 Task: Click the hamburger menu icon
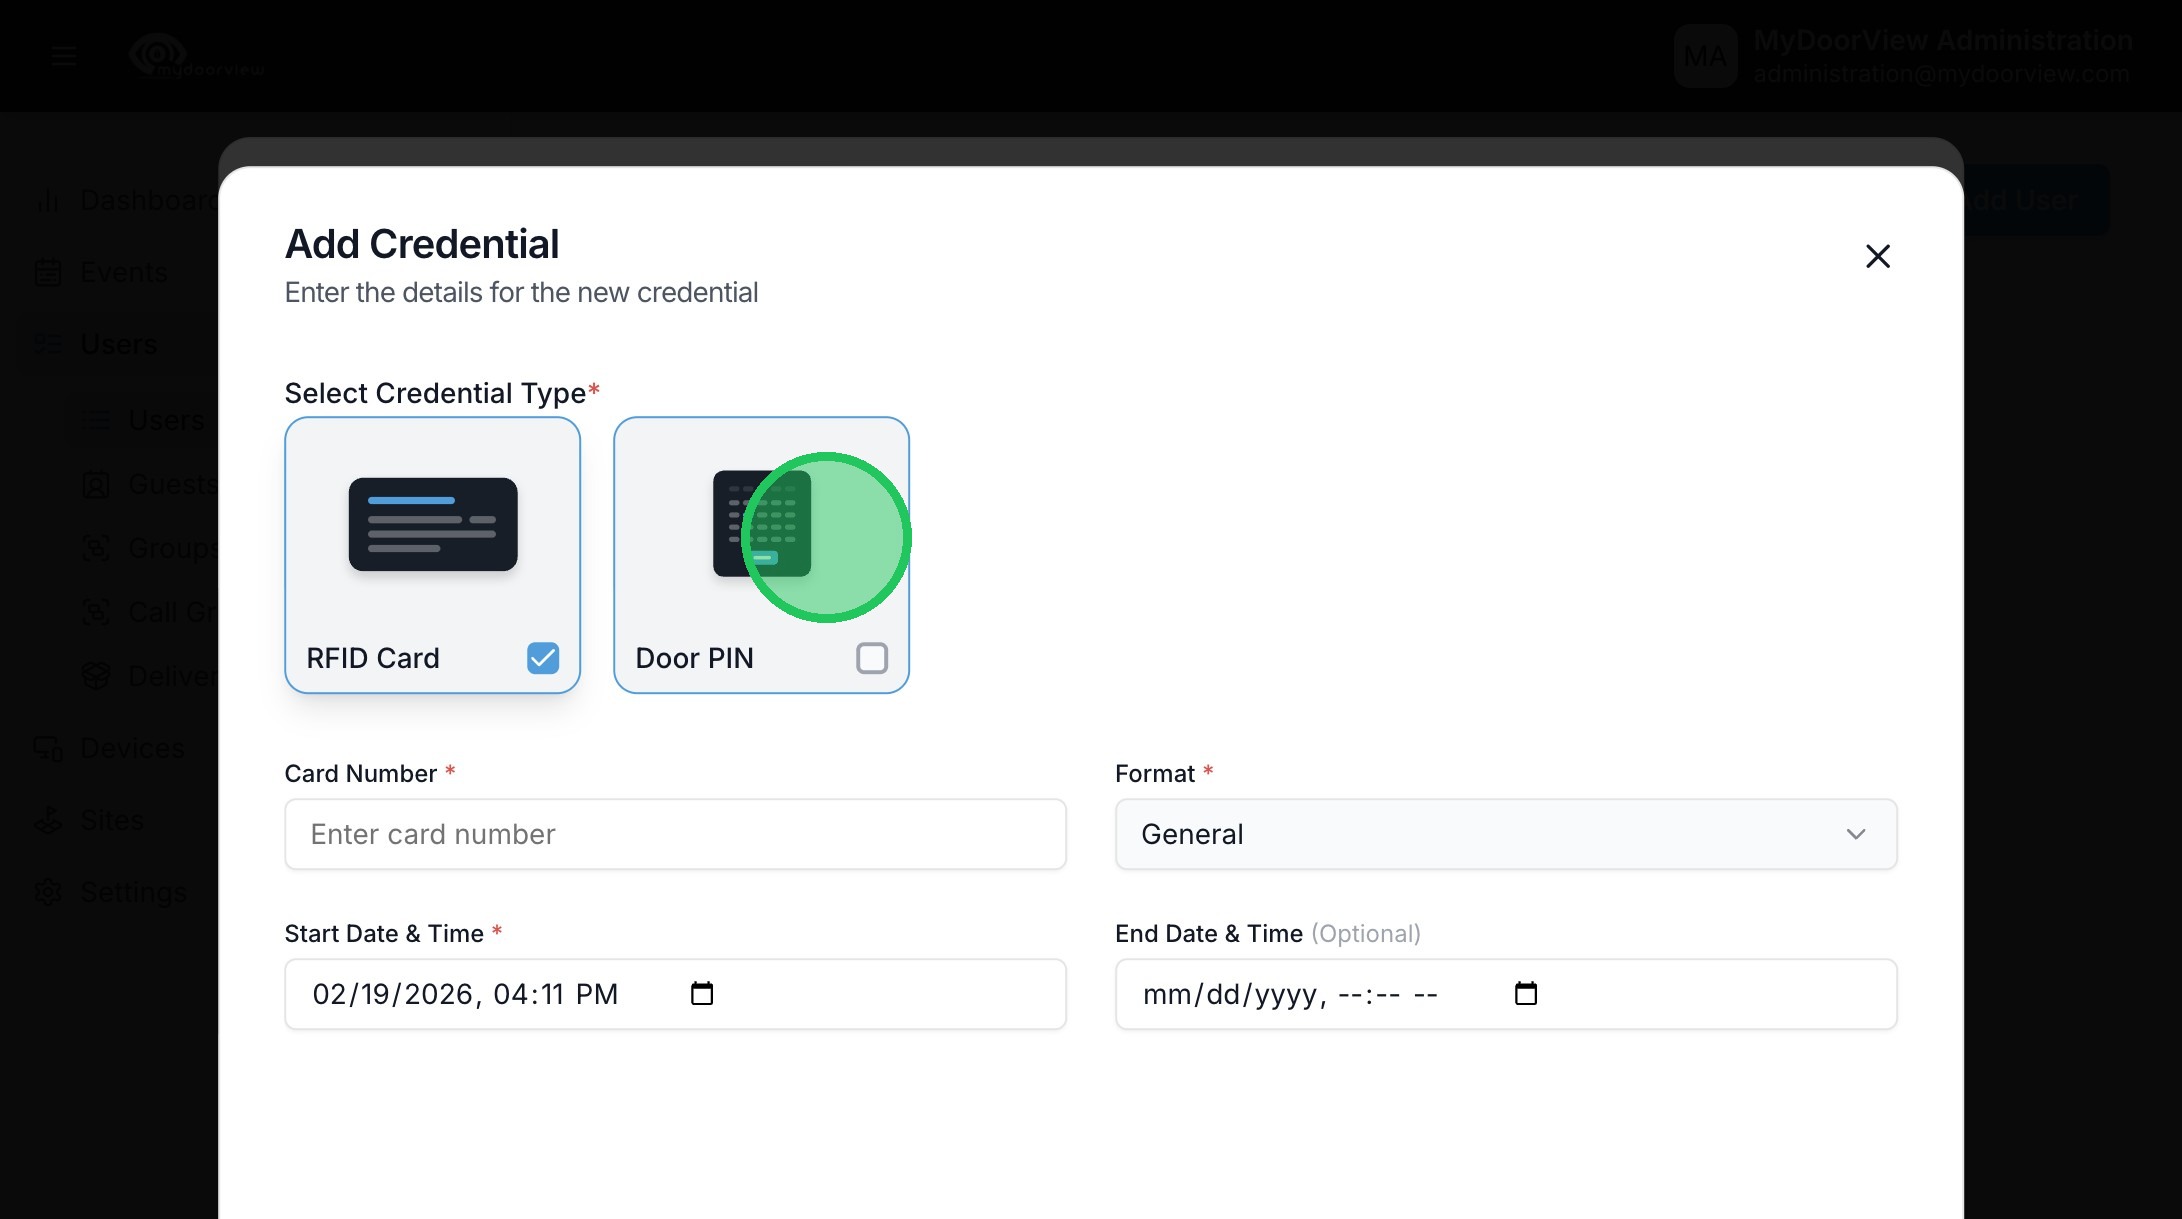(x=64, y=56)
